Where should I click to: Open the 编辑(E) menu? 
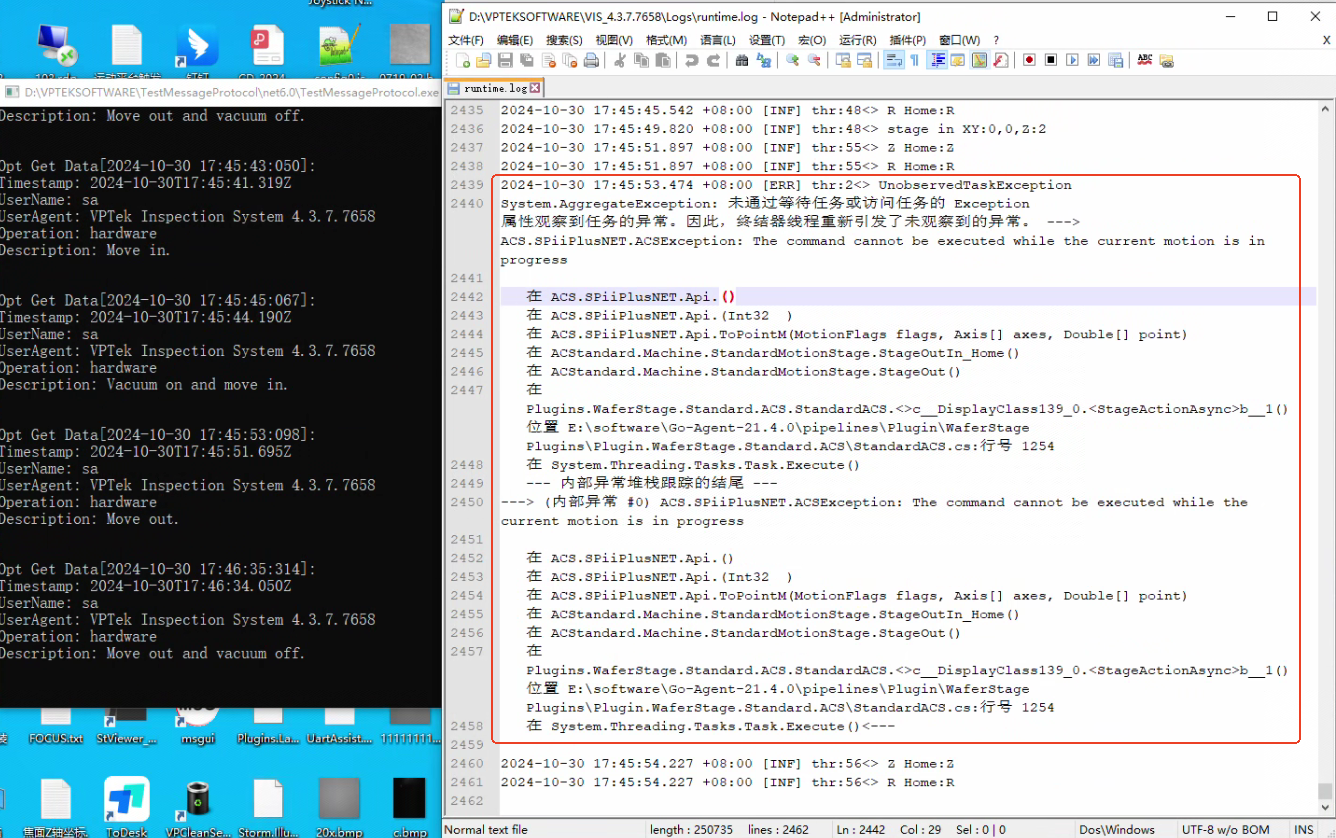515,40
